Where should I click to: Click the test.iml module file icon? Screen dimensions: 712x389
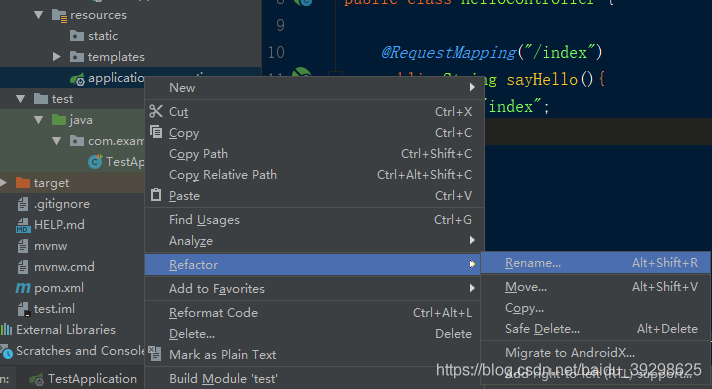click(x=23, y=309)
